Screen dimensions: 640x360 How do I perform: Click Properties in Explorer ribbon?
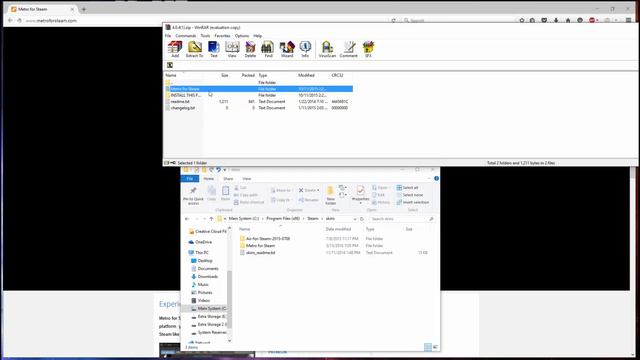(360, 193)
